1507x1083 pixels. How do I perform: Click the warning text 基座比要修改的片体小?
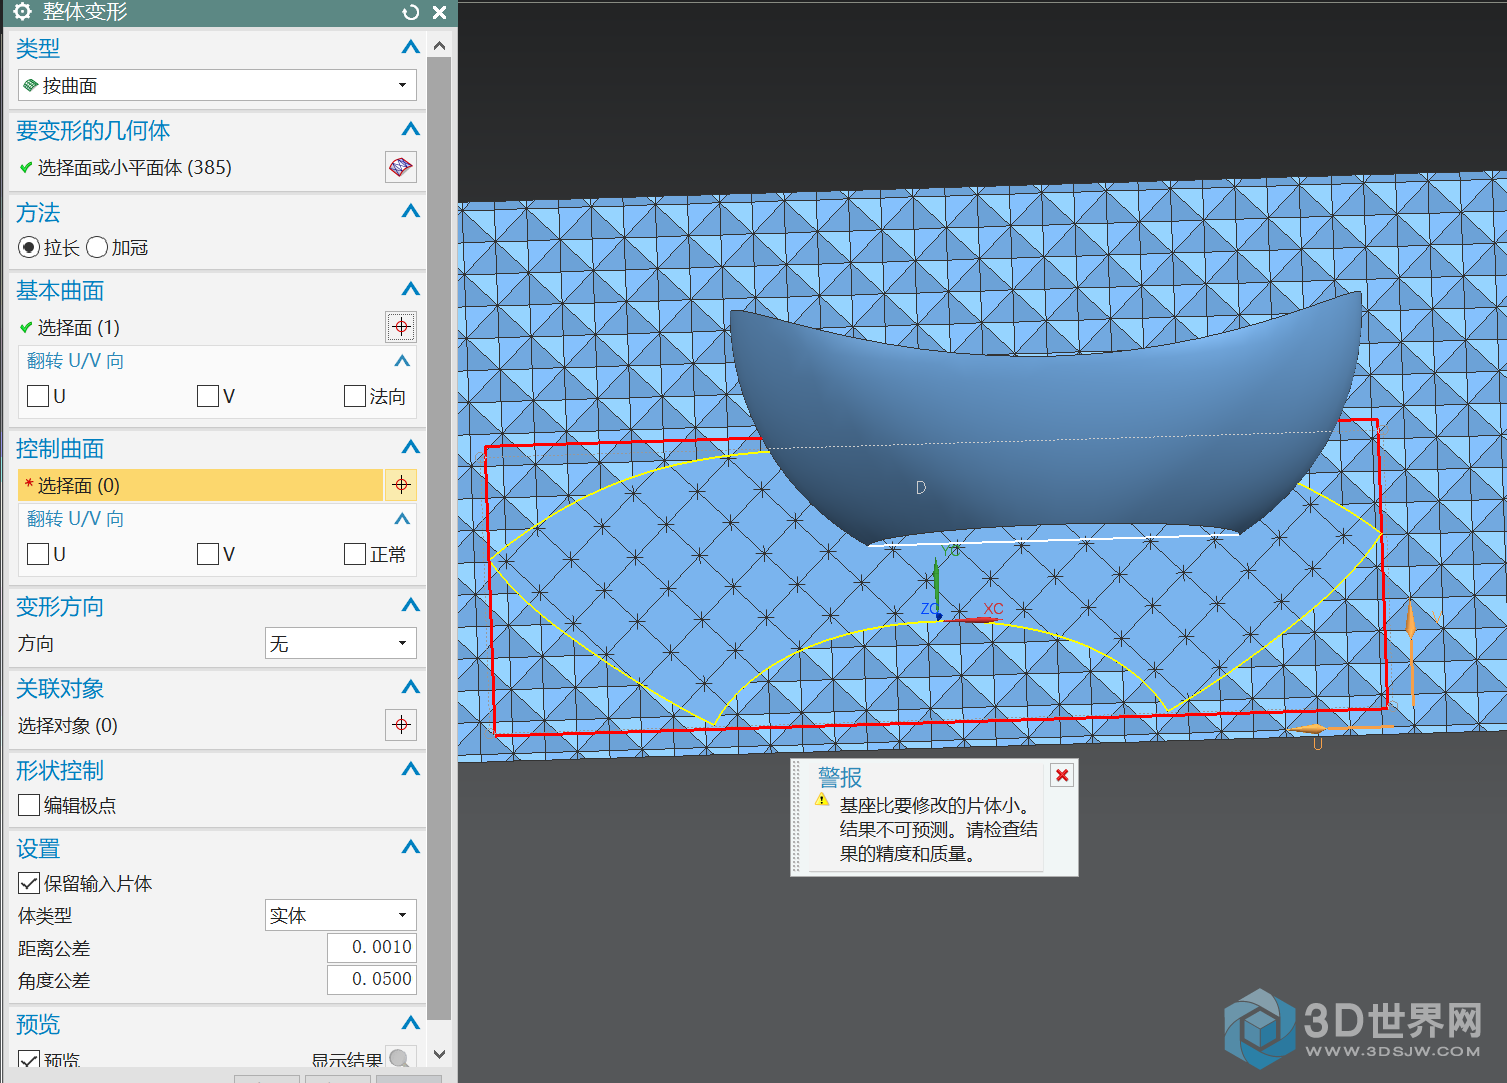(934, 805)
